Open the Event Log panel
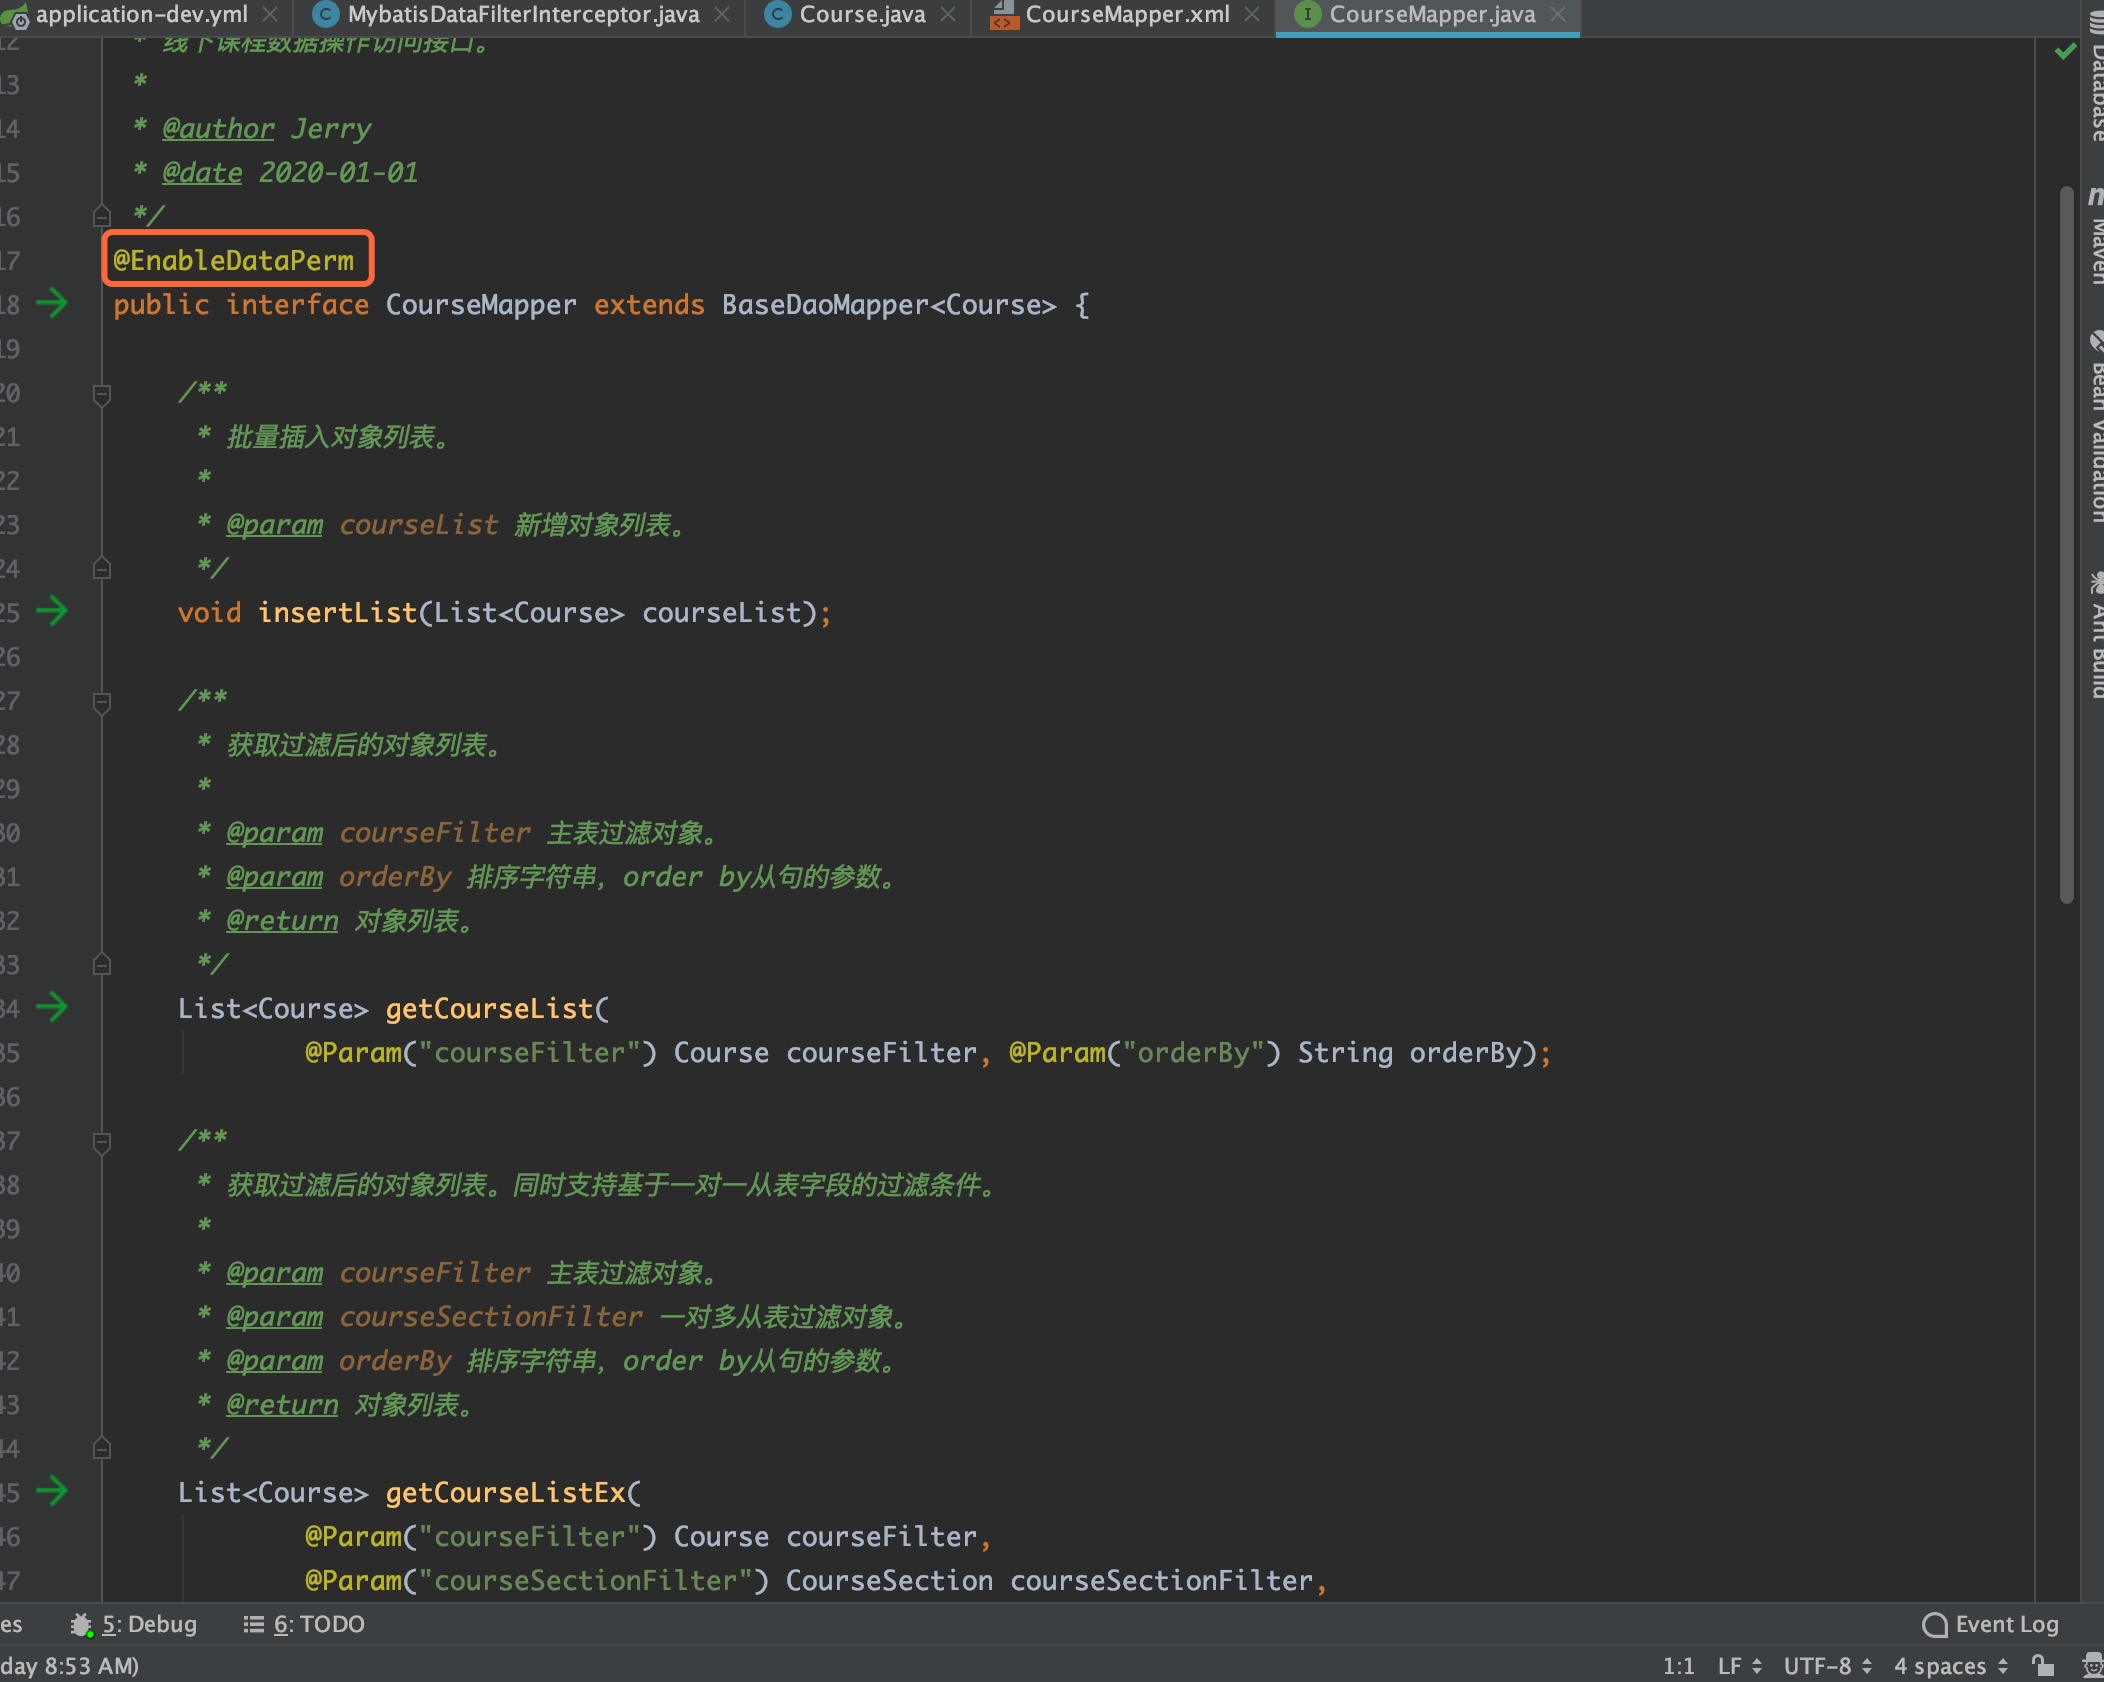2104x1682 pixels. (1991, 1624)
